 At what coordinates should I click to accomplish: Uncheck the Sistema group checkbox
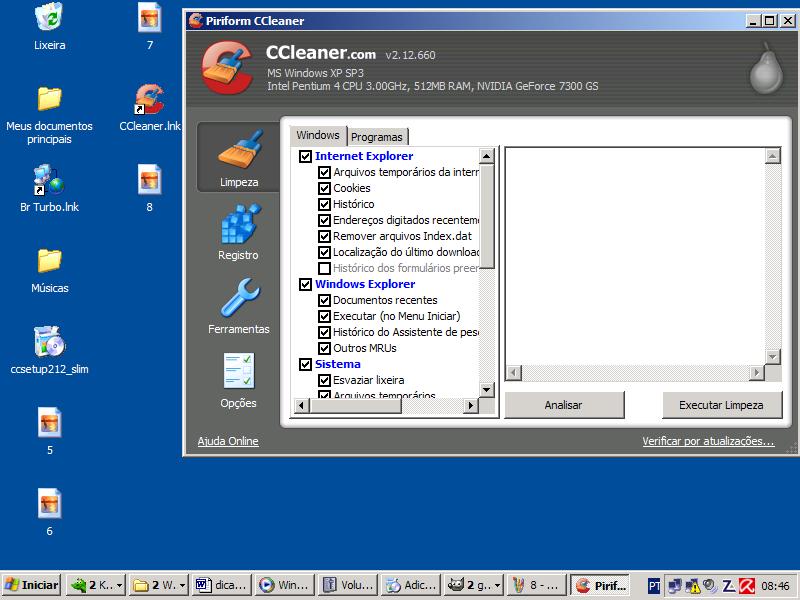point(305,364)
